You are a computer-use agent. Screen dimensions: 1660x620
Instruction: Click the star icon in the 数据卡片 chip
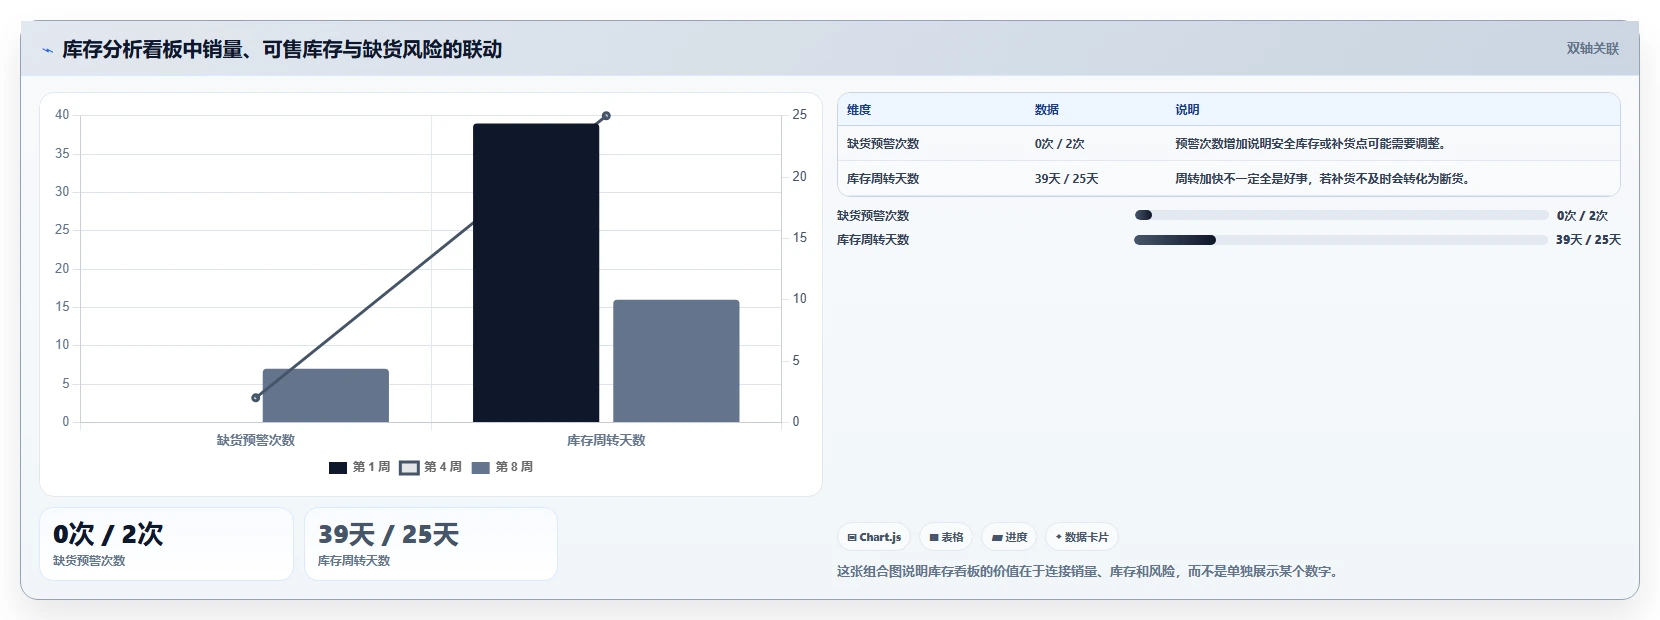coord(1059,537)
